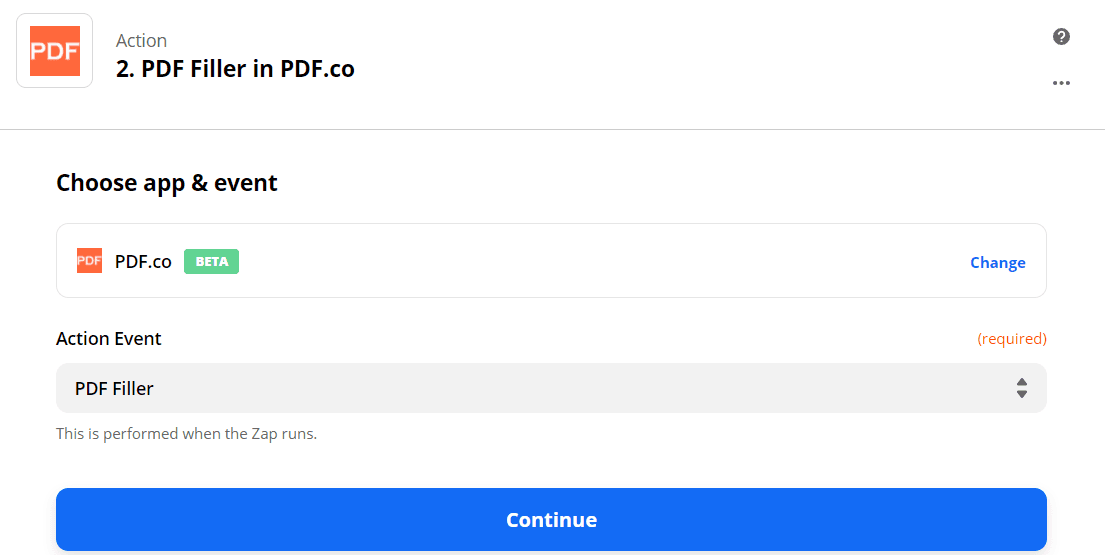Viewport: 1105px width, 555px height.
Task: Click the small PDF.co icon in app selector
Action: 90,261
